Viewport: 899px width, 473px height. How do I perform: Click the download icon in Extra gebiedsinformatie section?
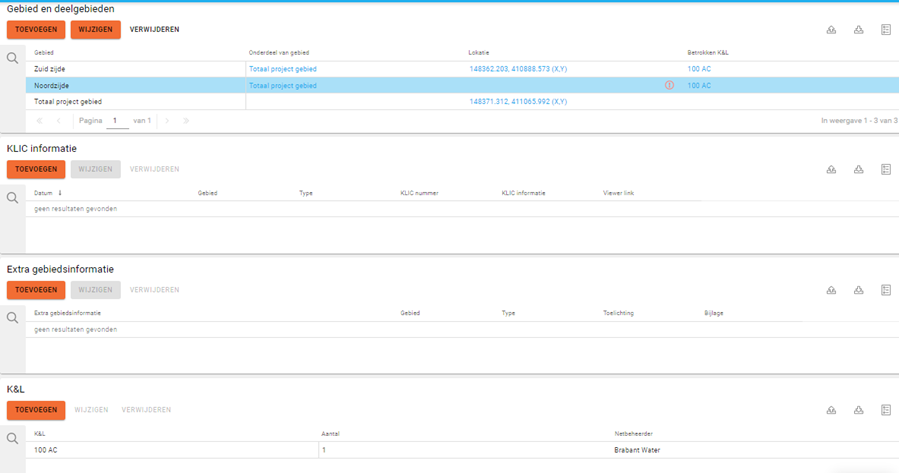[x=858, y=290]
